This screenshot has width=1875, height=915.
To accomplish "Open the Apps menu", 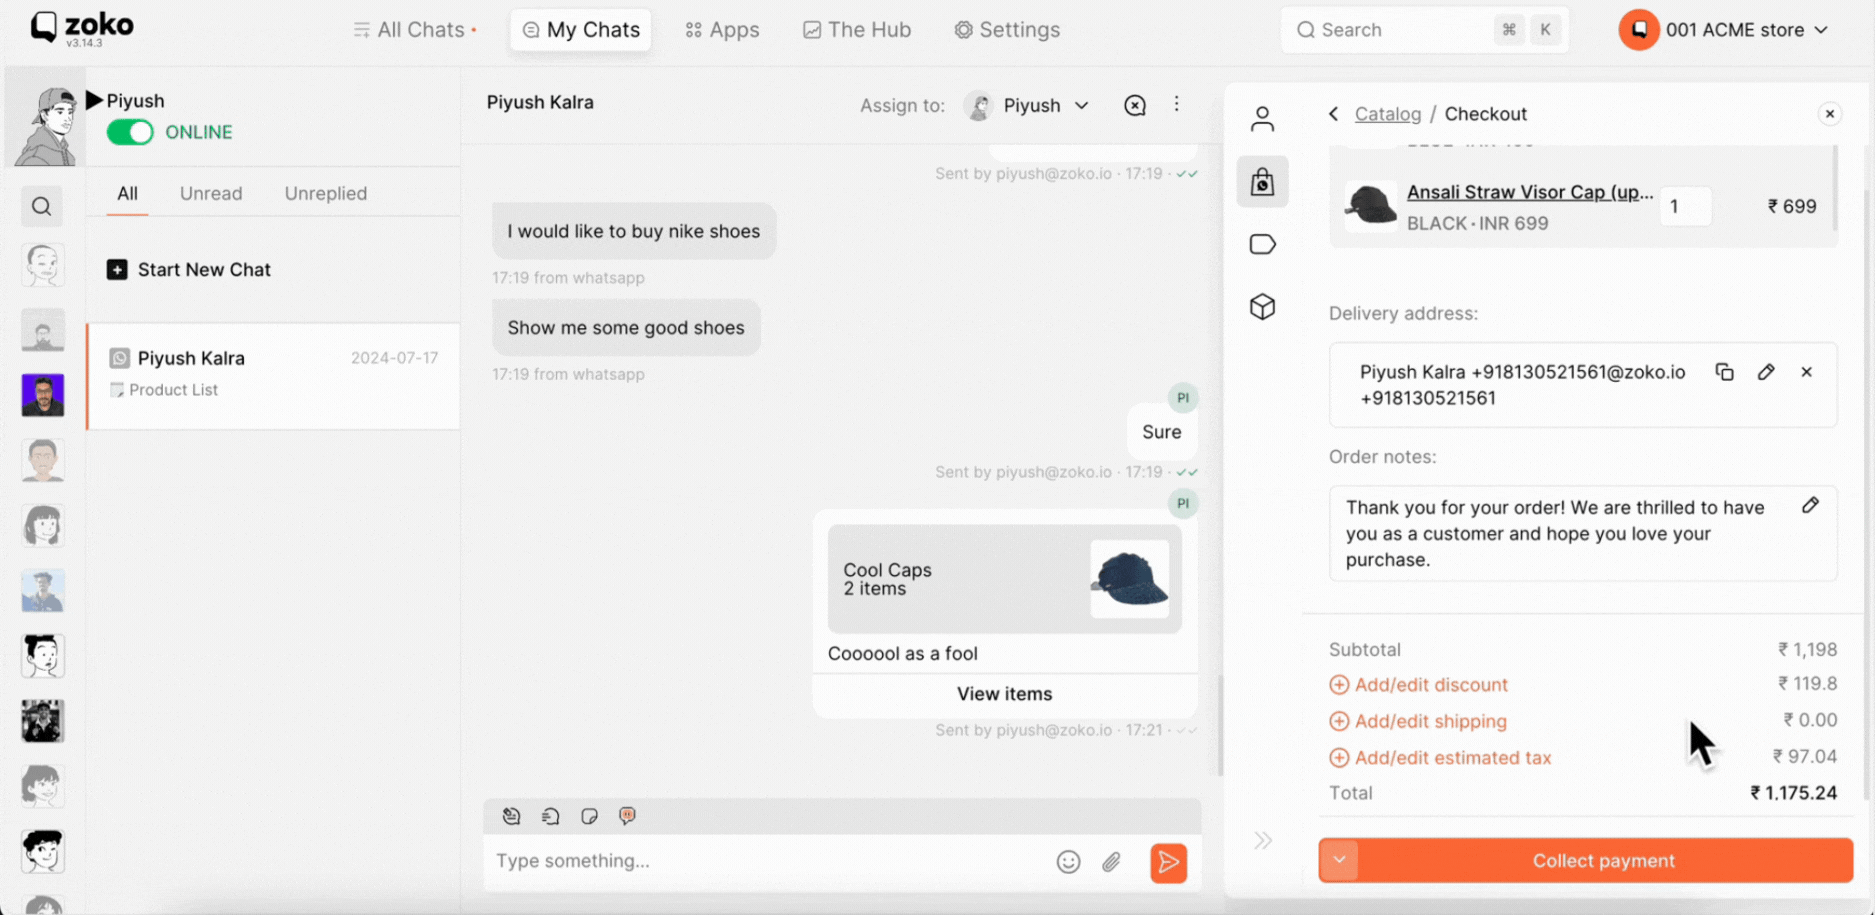I will coord(722,30).
